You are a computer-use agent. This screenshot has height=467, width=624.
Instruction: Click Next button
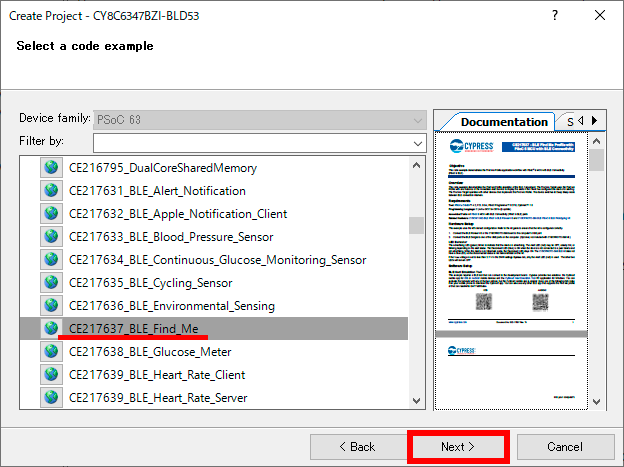pos(458,447)
